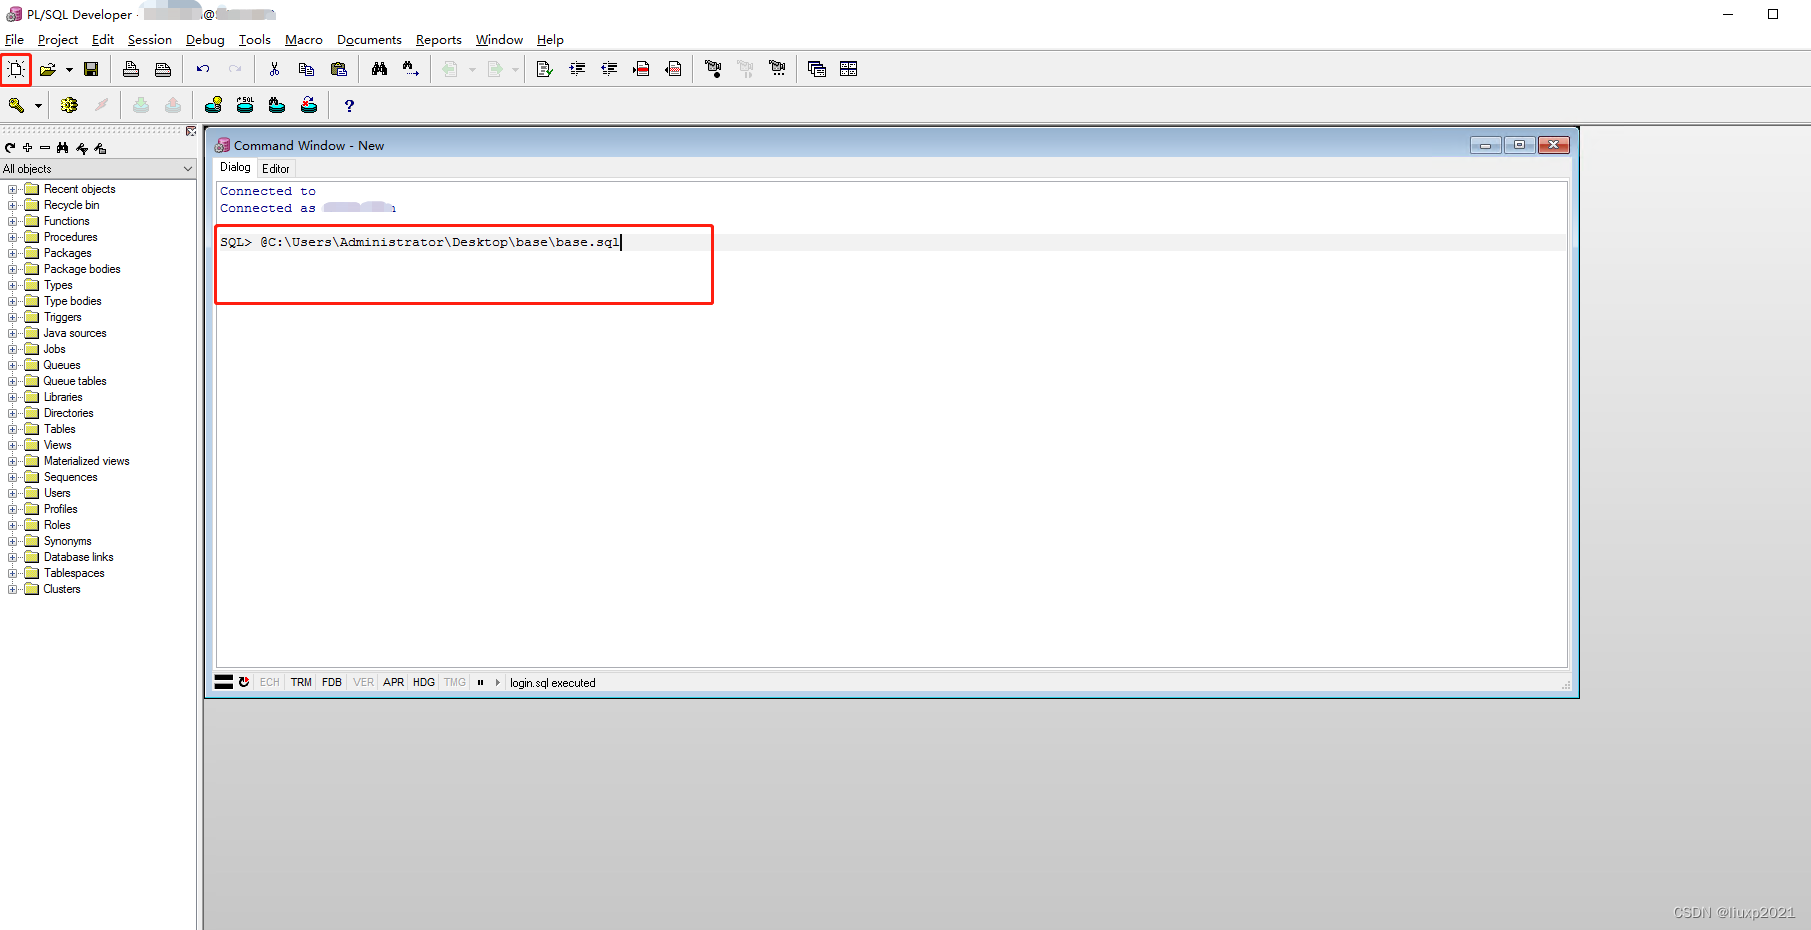This screenshot has height=930, width=1811.
Task: Open the dropdown arrow next to key icon
Action: [x=38, y=106]
